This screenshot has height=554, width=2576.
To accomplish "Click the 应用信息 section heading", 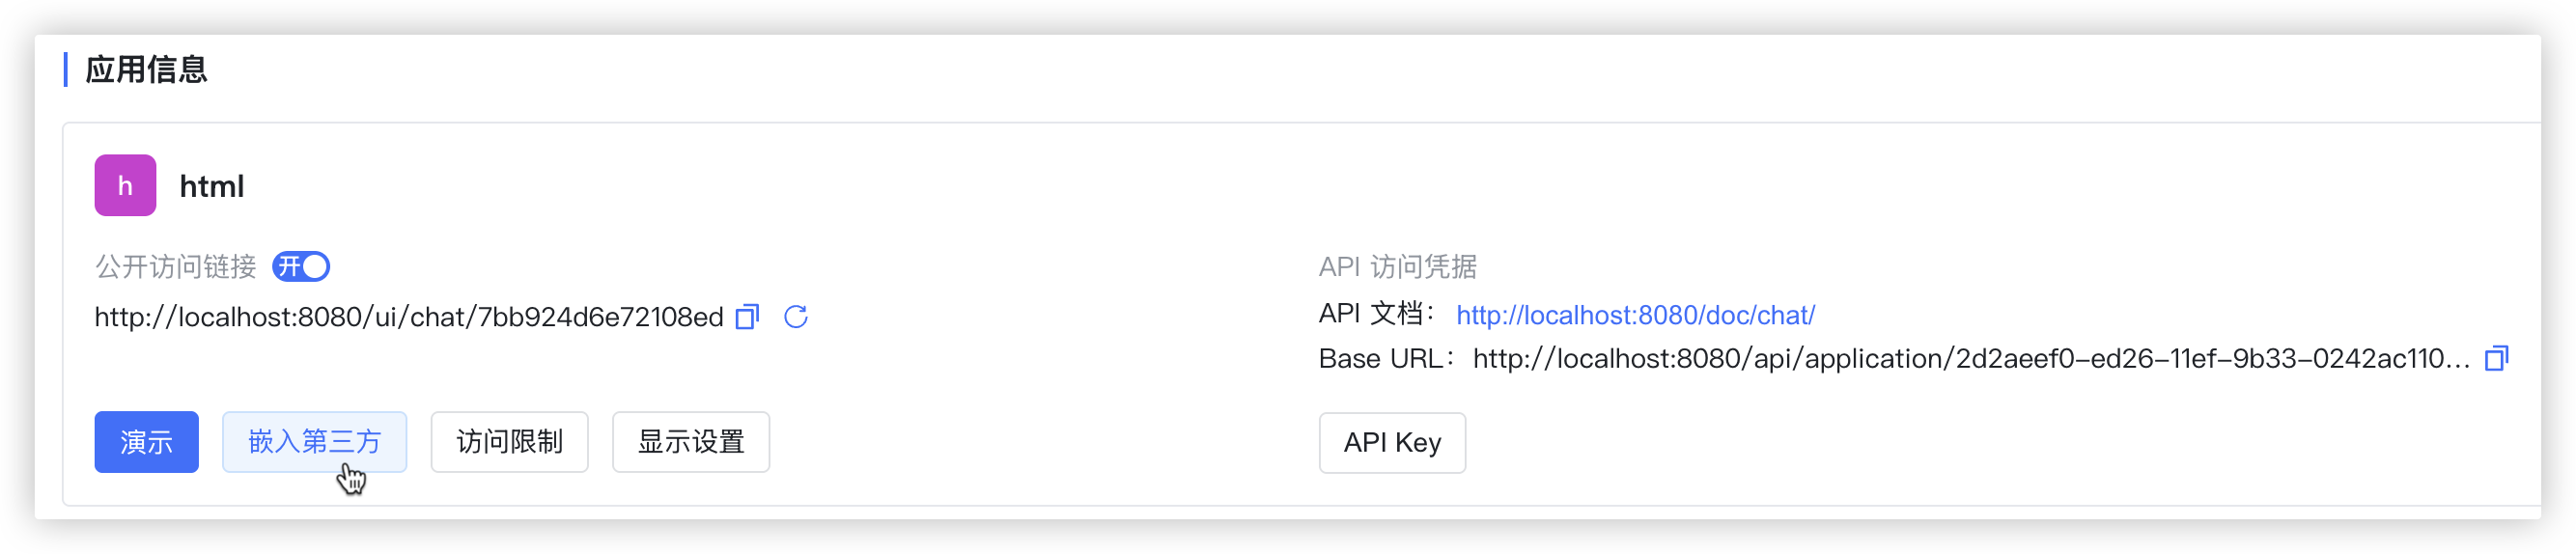I will pos(146,69).
